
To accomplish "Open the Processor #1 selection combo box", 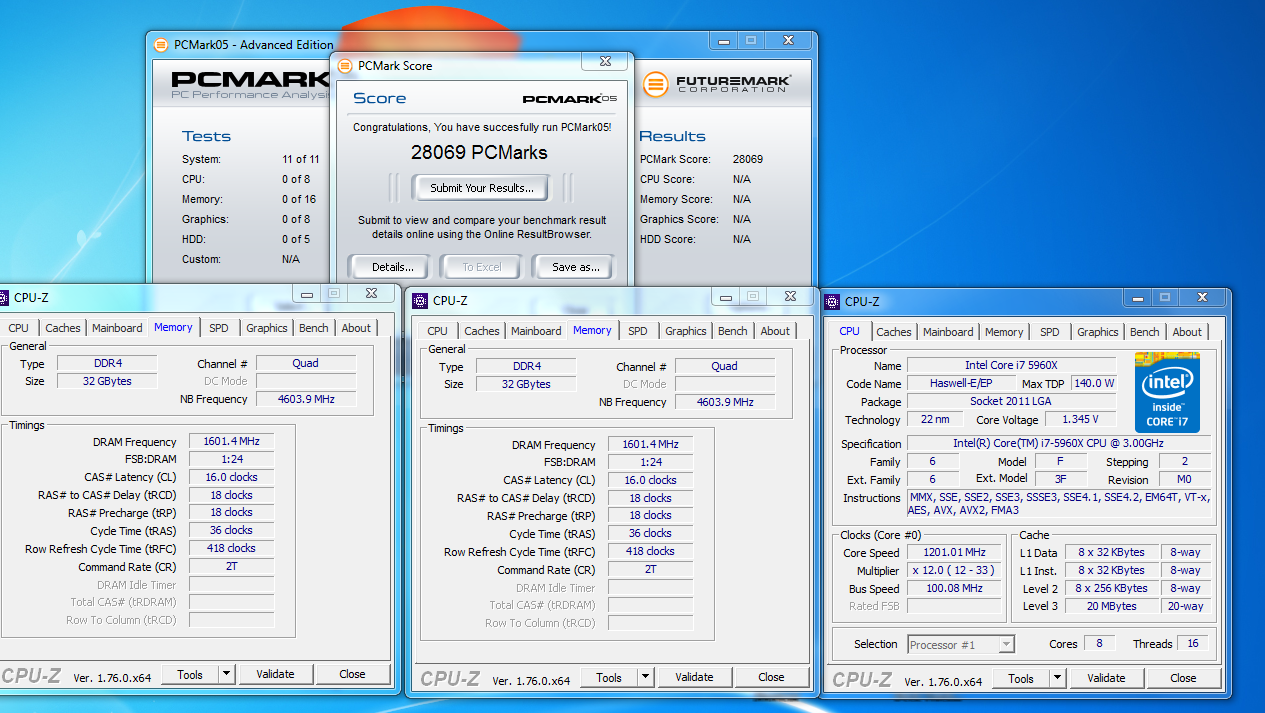I will tap(961, 645).
